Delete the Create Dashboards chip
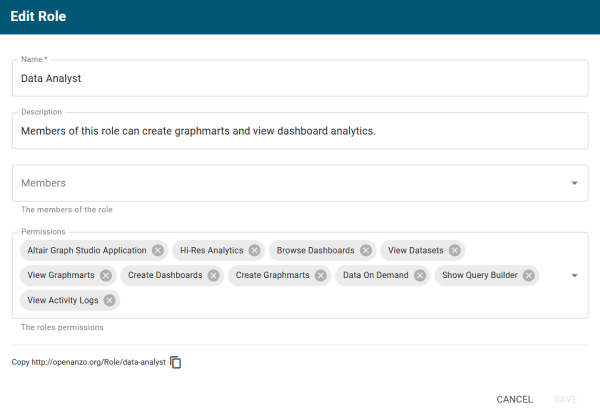The image size is (600, 411). pyautogui.click(x=214, y=275)
